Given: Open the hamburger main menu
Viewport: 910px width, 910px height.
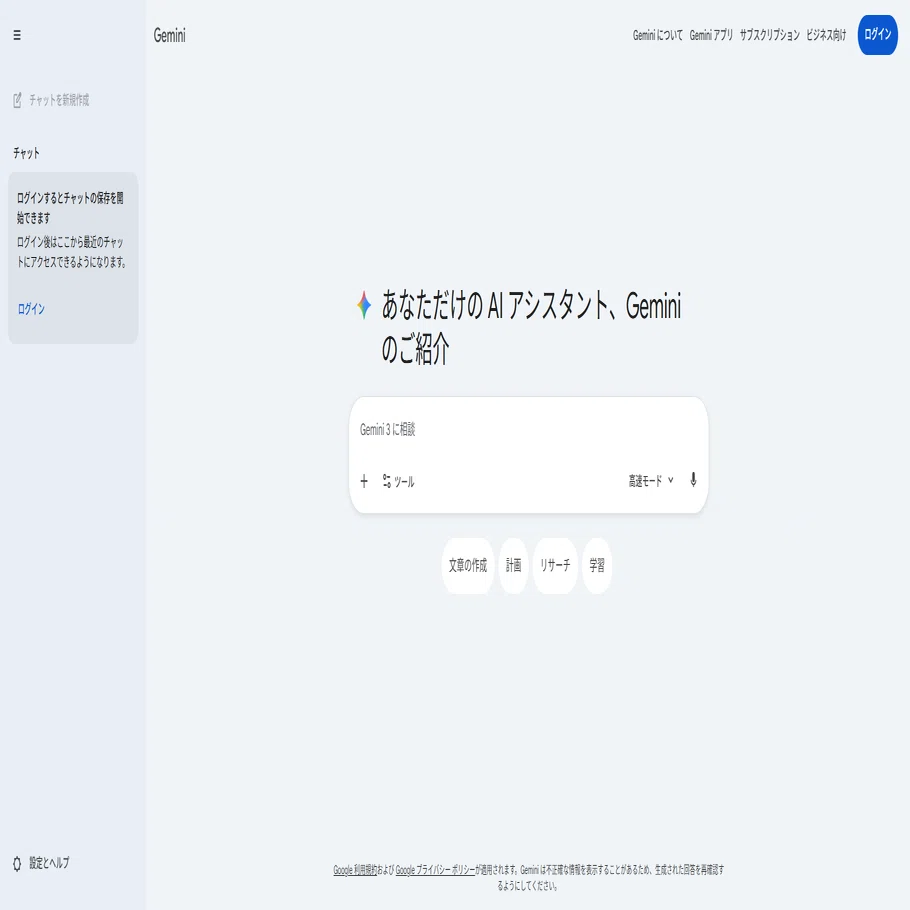Looking at the screenshot, I should click(x=17, y=35).
